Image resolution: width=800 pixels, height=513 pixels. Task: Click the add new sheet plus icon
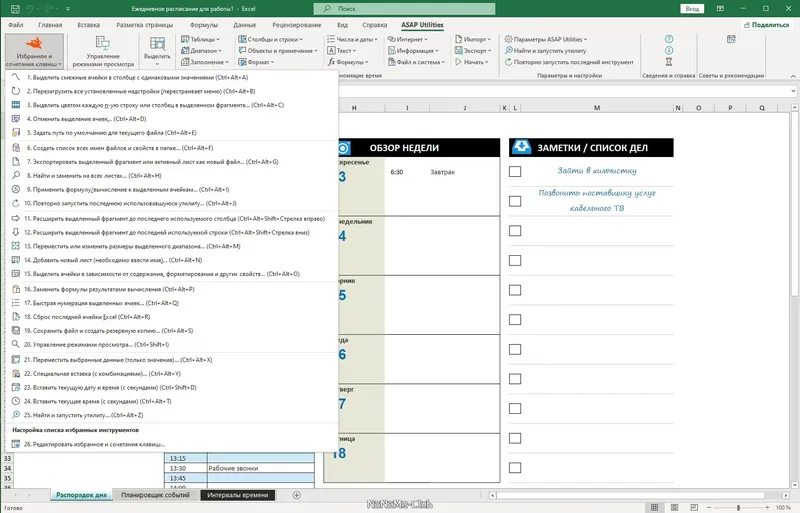pos(296,495)
